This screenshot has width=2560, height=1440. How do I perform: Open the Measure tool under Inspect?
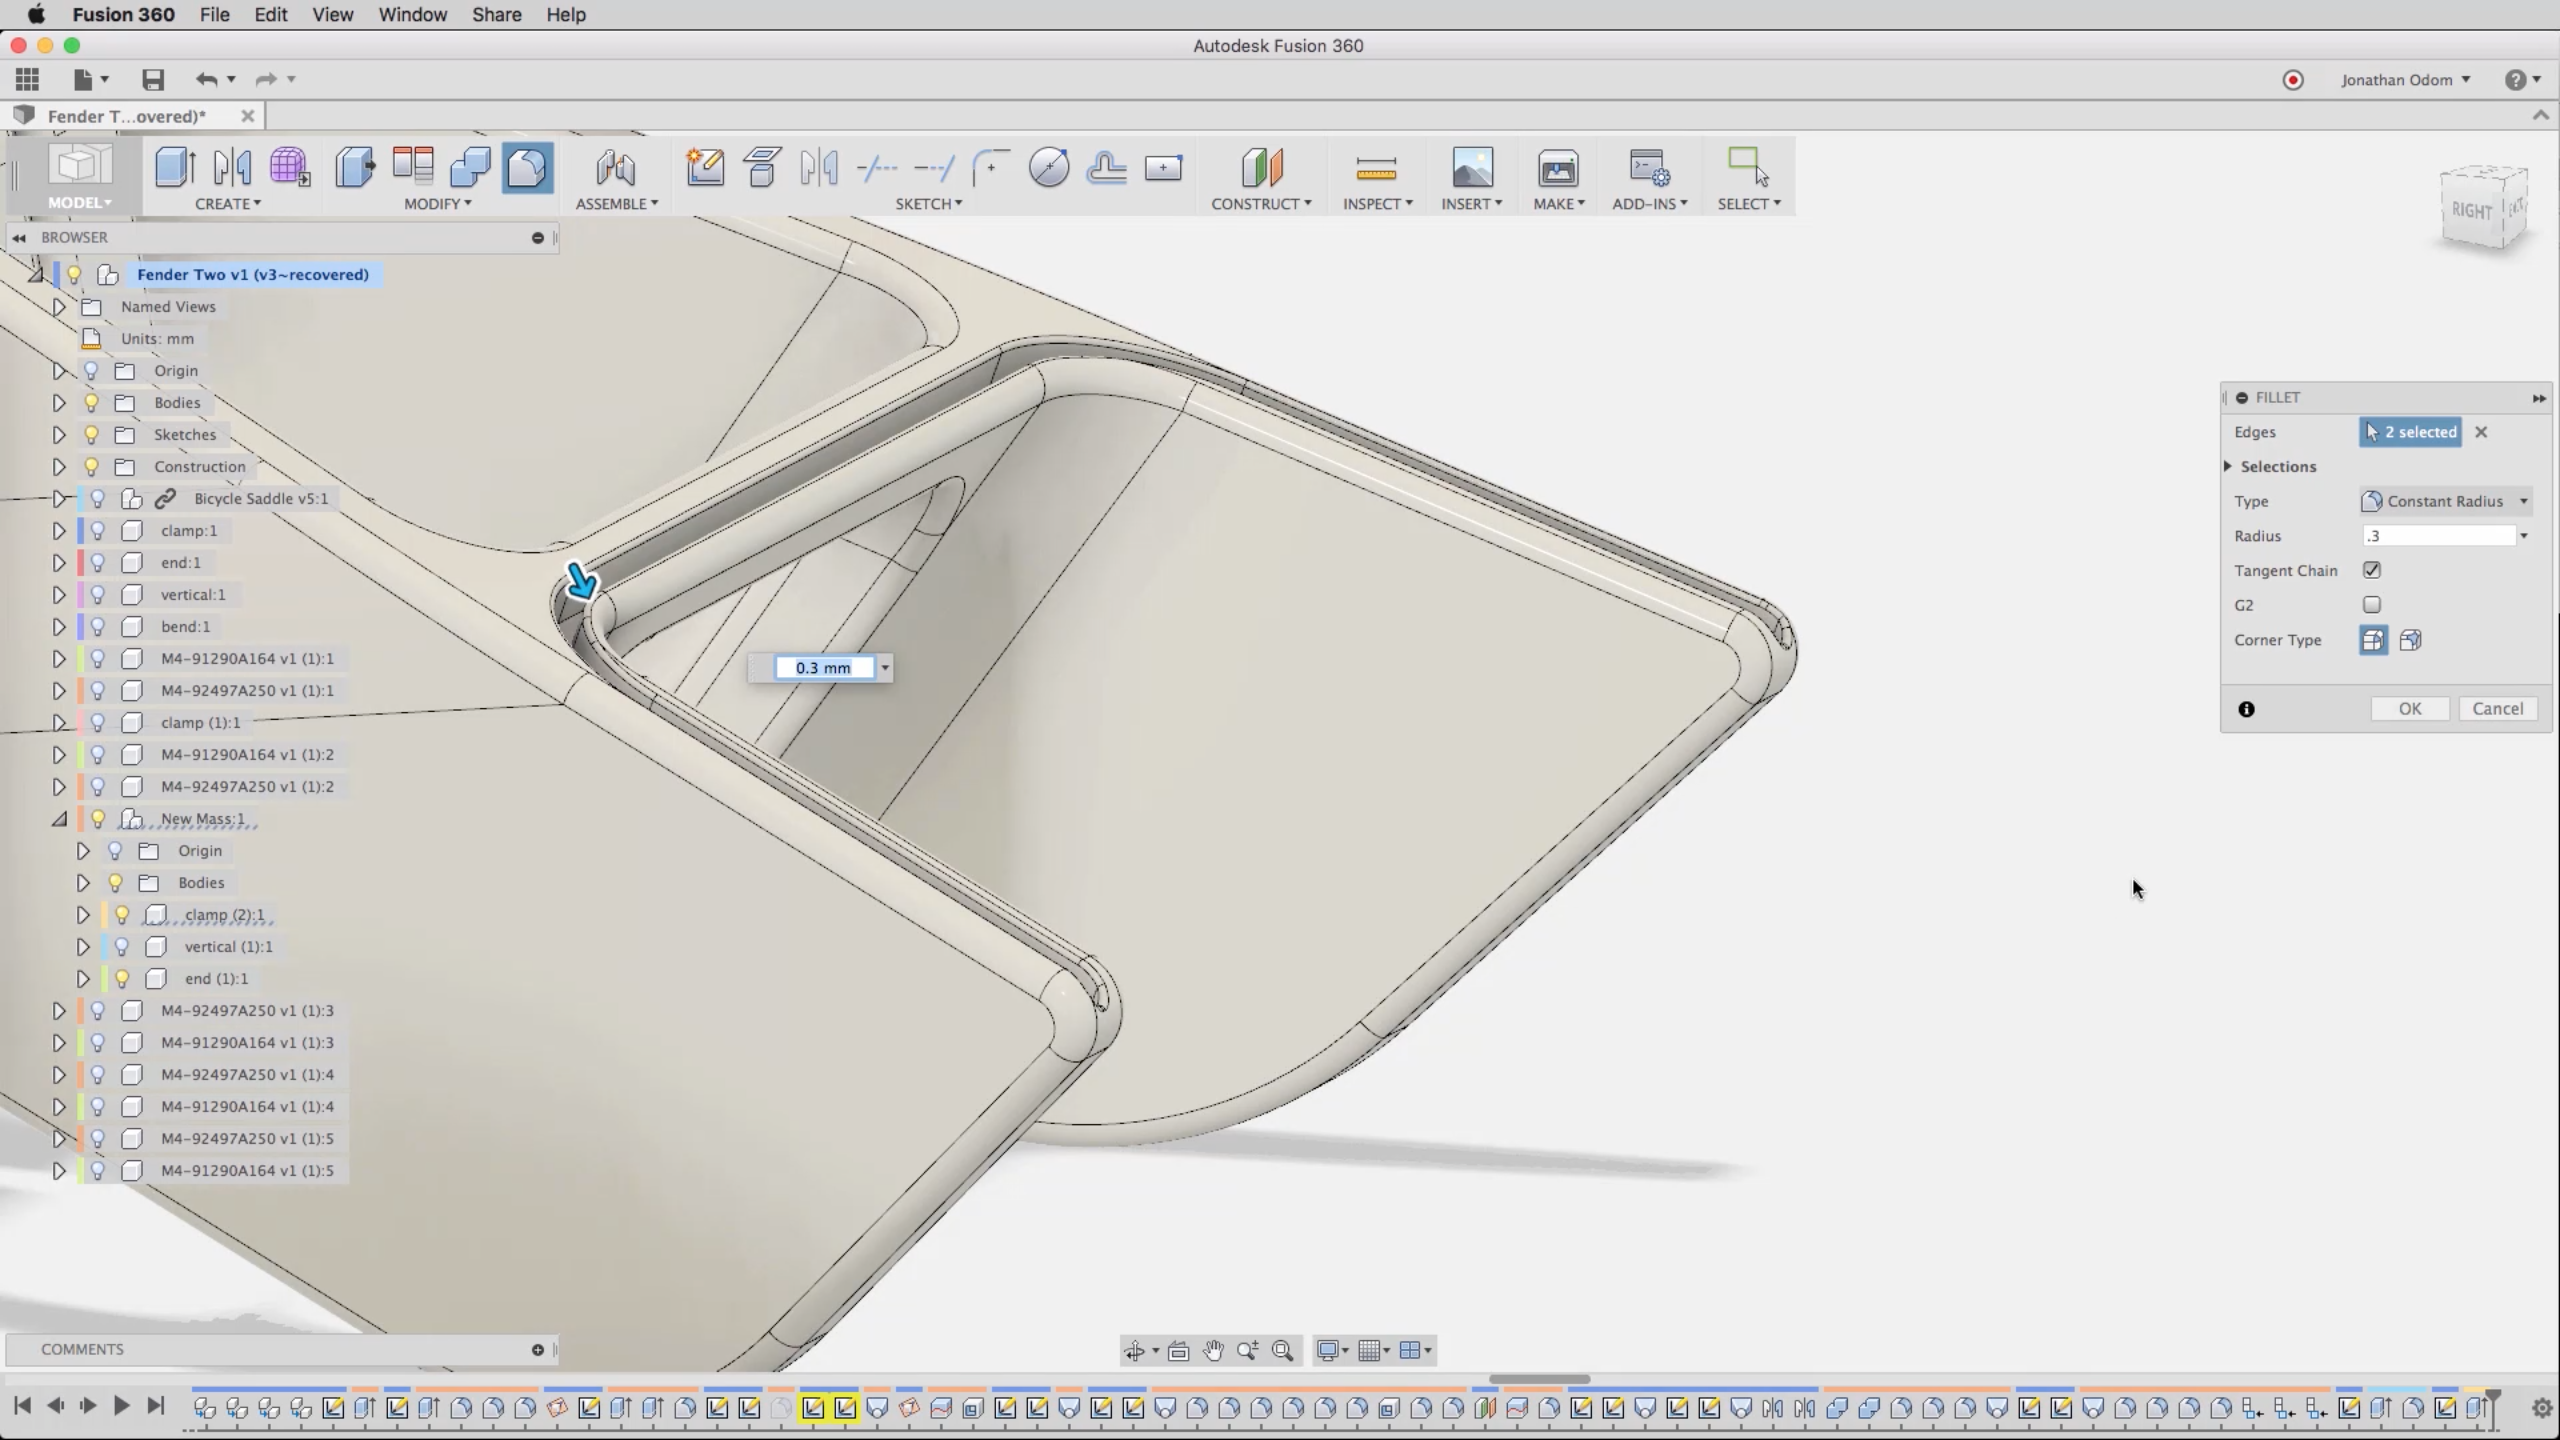coord(1376,169)
